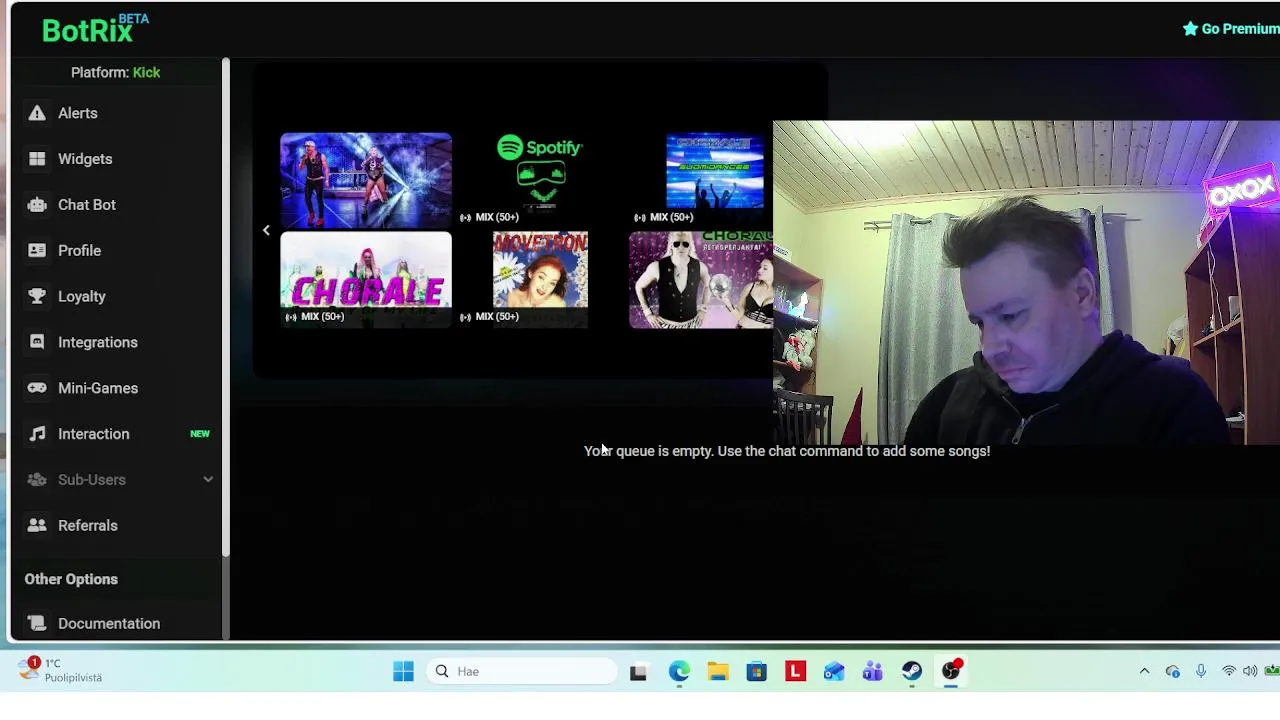
Task: Click the NEW badge next to Interaction
Action: (200, 434)
